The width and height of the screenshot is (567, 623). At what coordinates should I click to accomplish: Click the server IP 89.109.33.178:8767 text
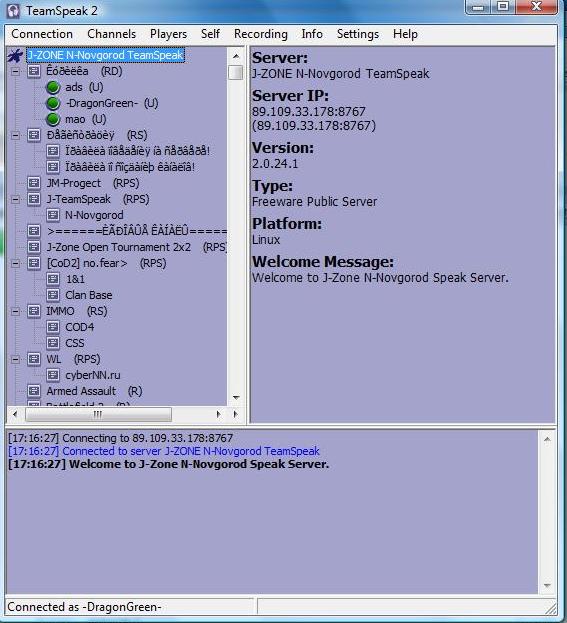click(308, 112)
